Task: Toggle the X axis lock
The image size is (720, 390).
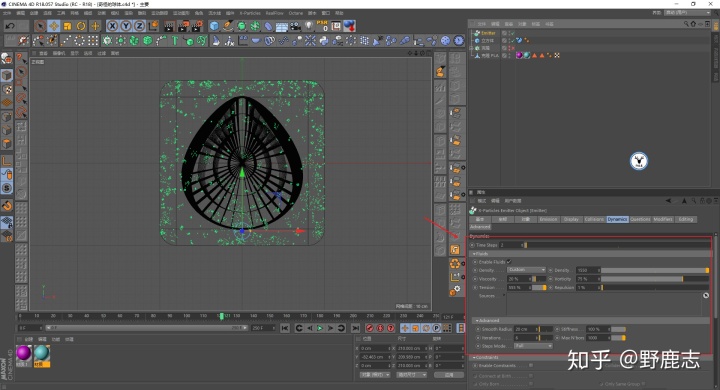Action: tap(112, 26)
